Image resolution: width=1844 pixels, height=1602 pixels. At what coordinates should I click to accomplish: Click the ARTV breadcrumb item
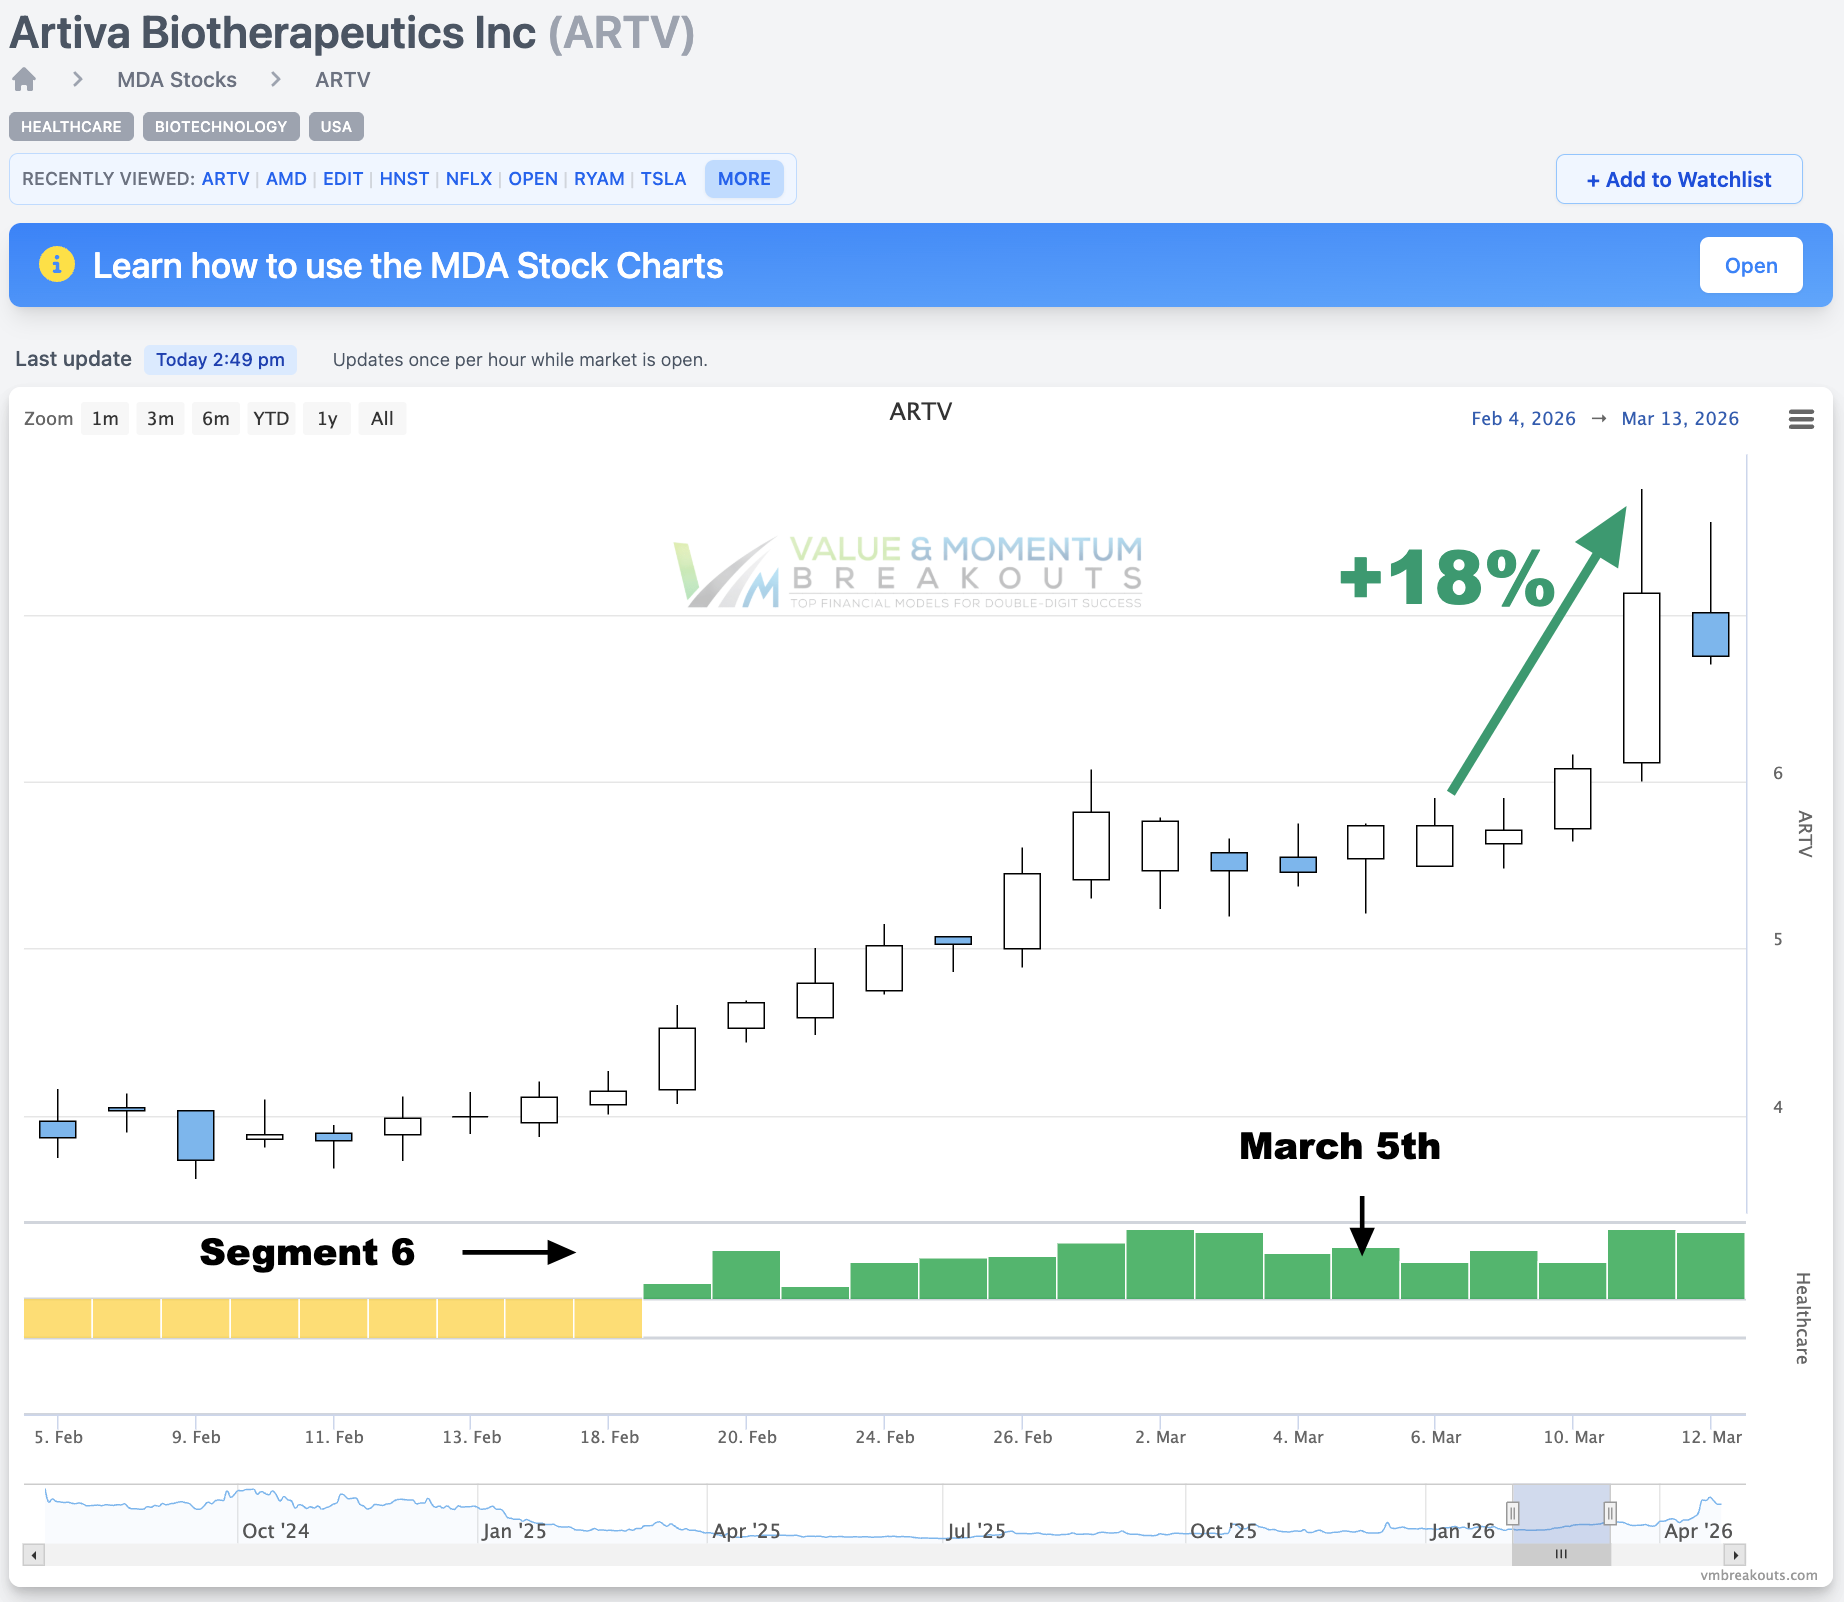(x=343, y=80)
